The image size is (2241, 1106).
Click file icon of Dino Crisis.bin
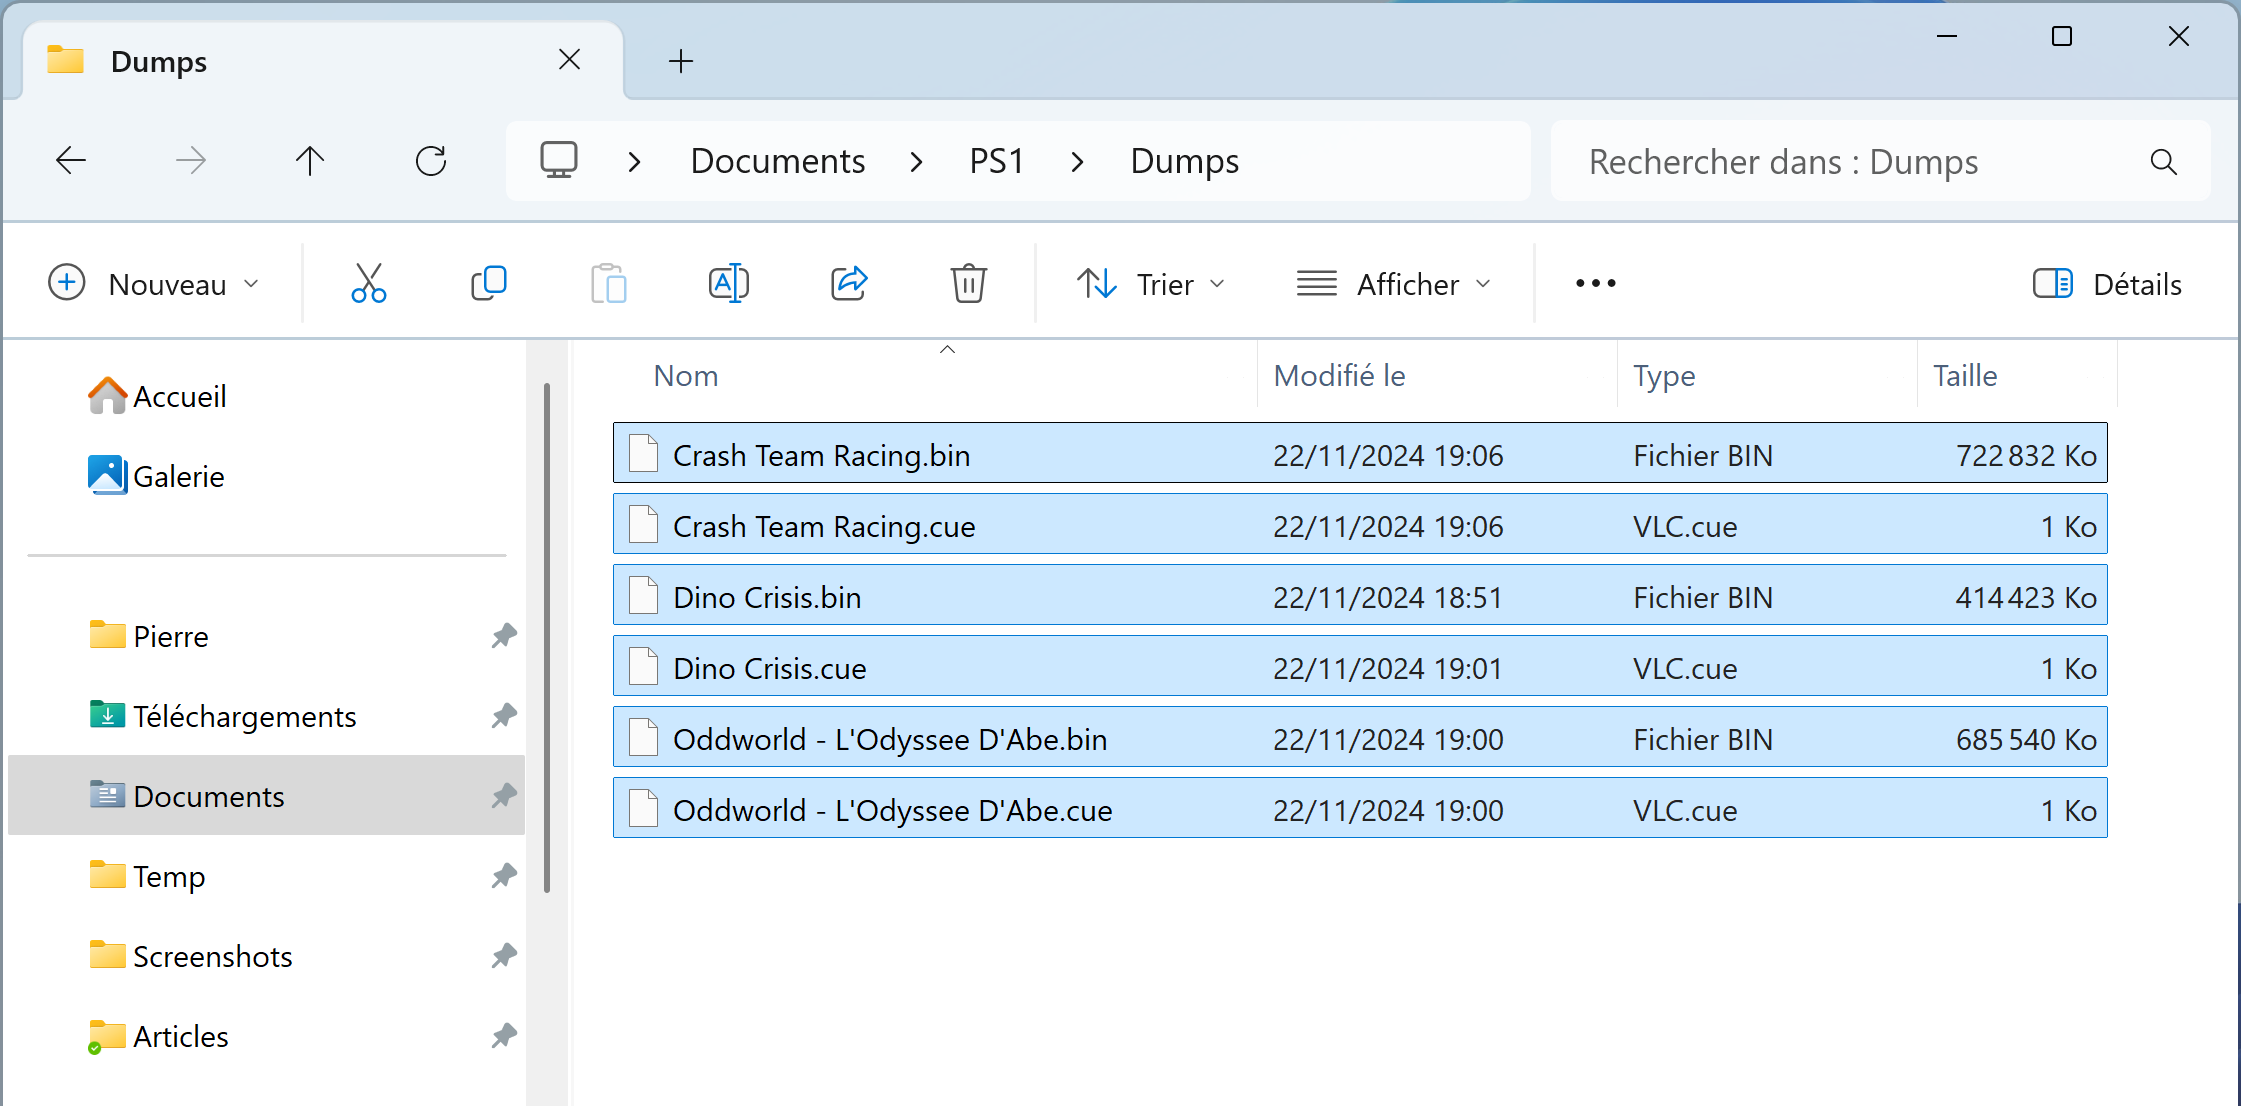click(x=644, y=596)
